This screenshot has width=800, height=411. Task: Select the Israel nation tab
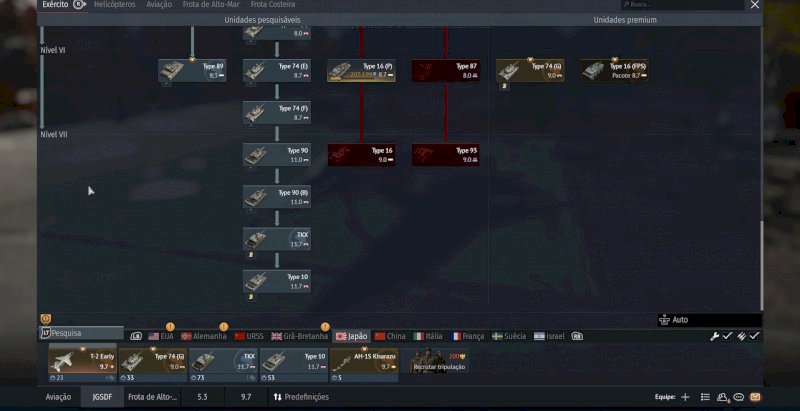pos(549,337)
